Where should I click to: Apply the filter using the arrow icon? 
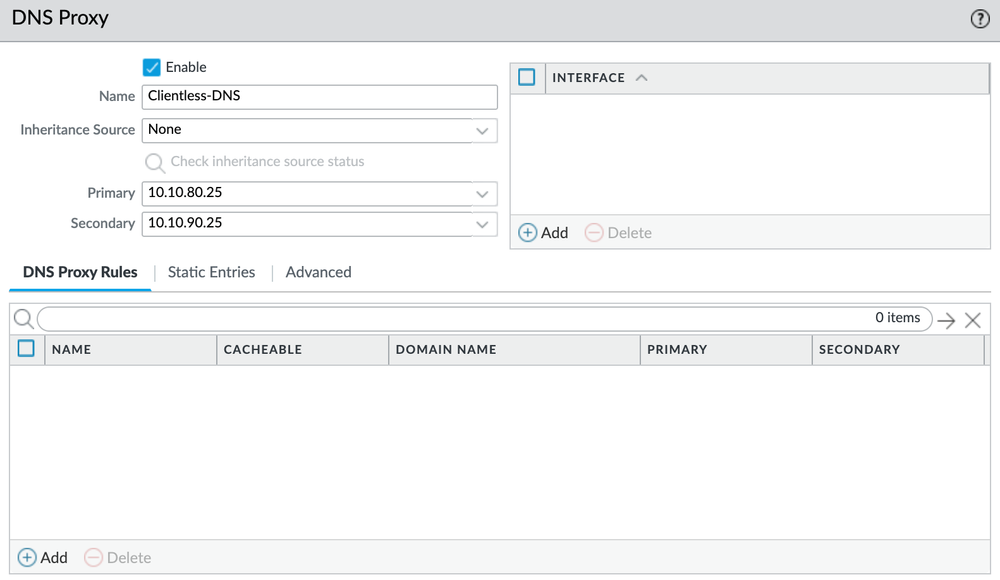click(x=947, y=318)
